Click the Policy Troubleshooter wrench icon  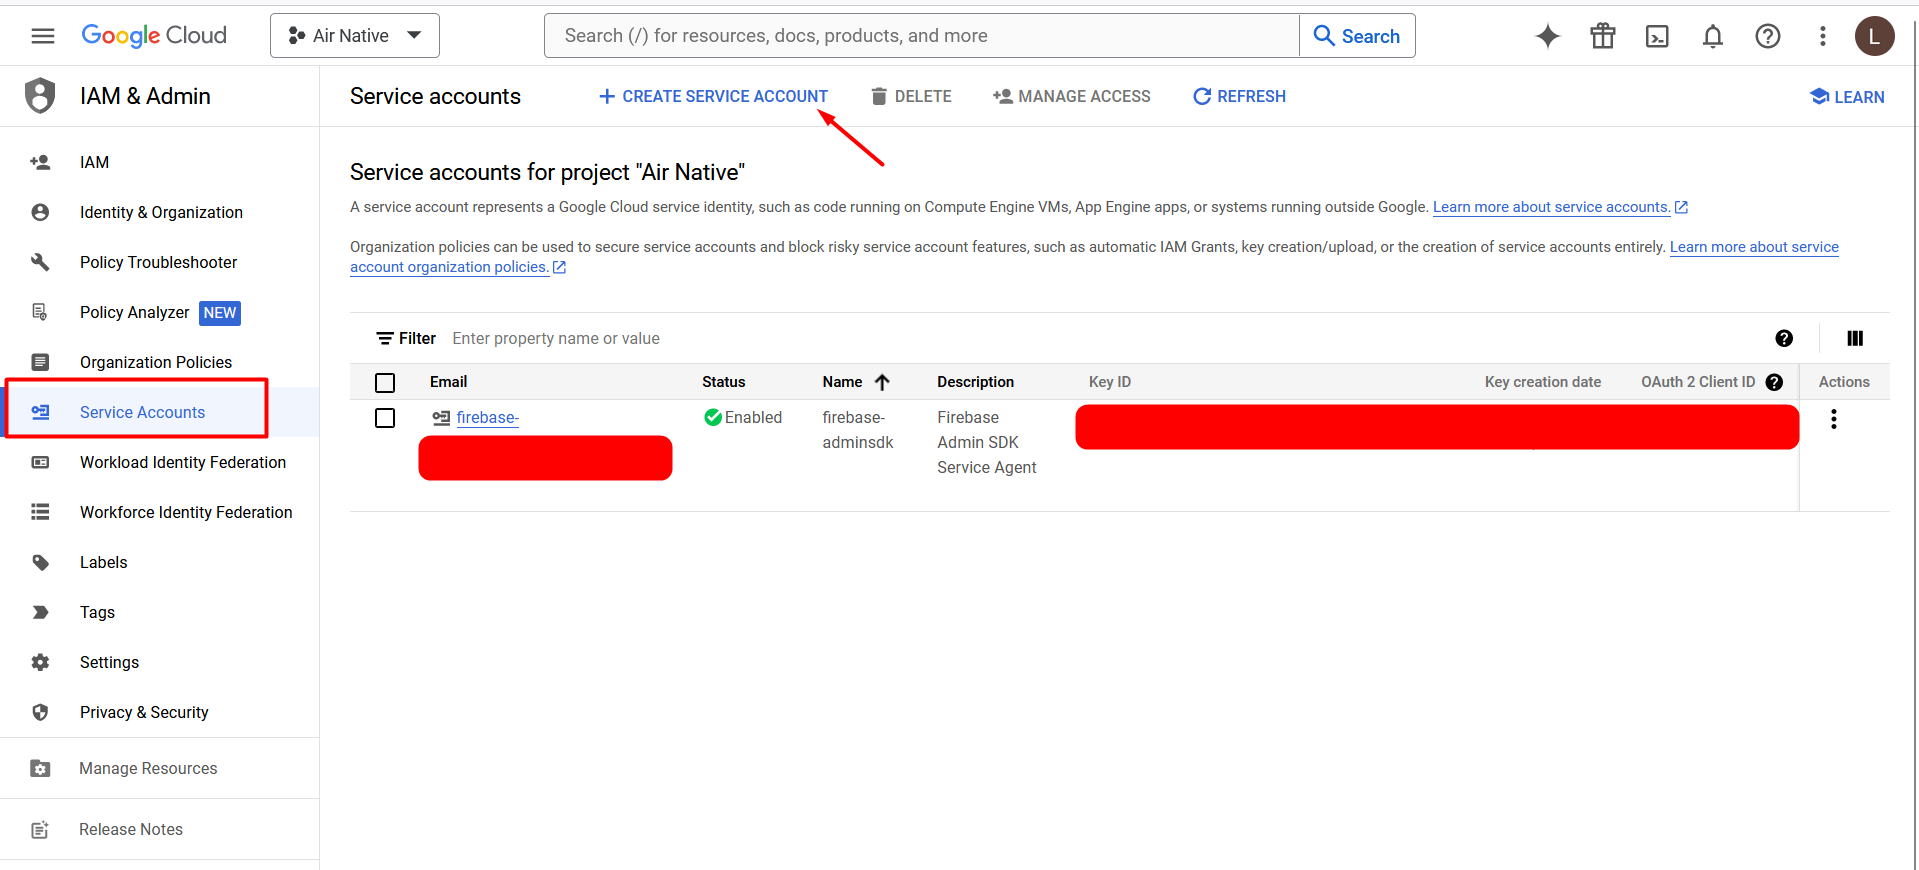pyautogui.click(x=40, y=262)
